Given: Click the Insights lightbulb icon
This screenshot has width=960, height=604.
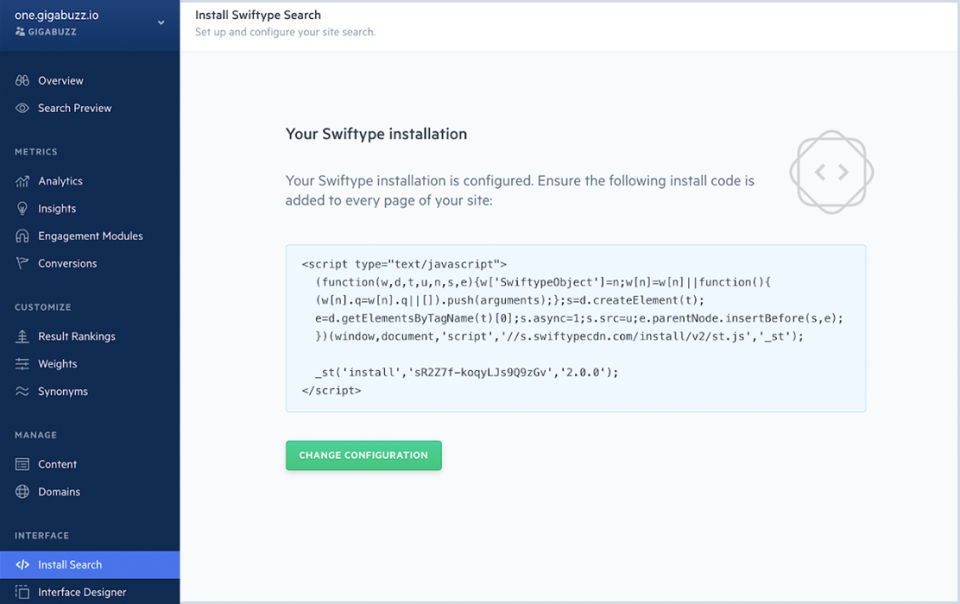Looking at the screenshot, I should point(22,208).
